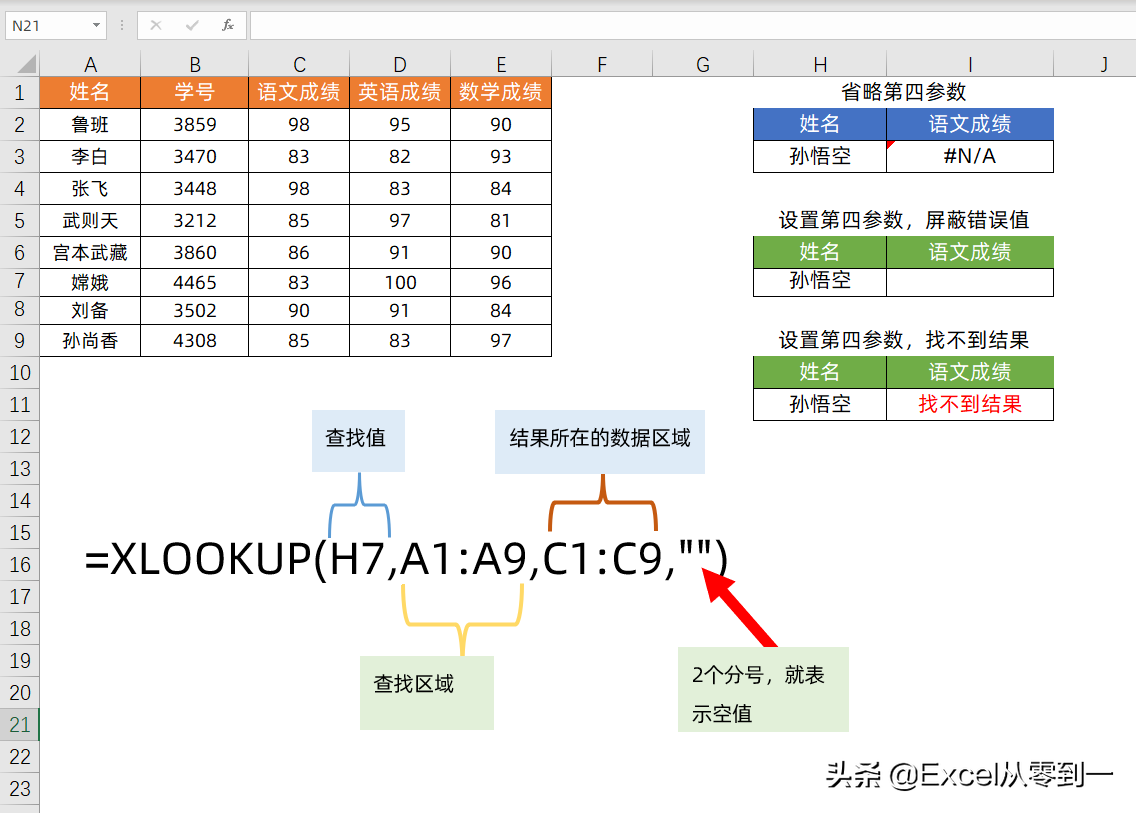Click the 姓名 header cell in A1
Screen dimensions: 1136x813
[90, 93]
